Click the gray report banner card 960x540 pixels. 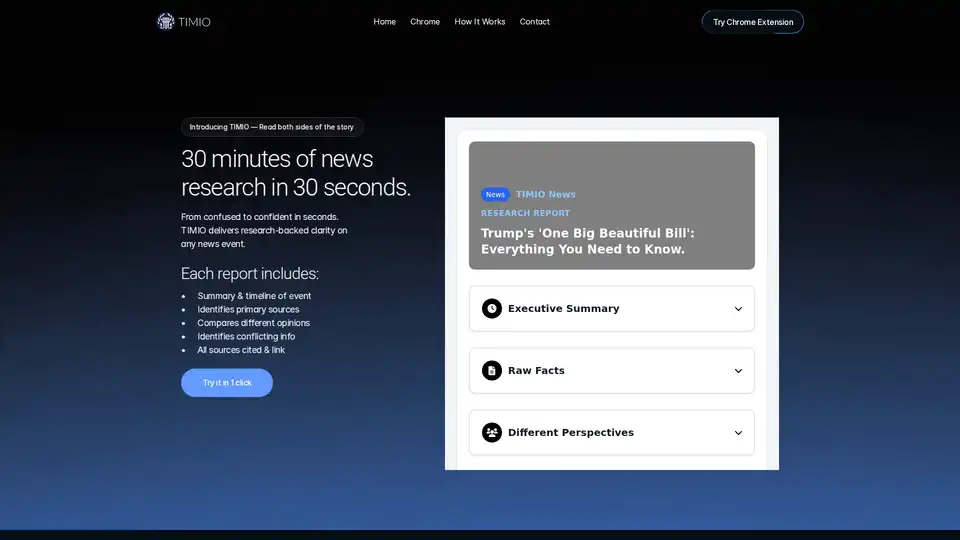[611, 164]
